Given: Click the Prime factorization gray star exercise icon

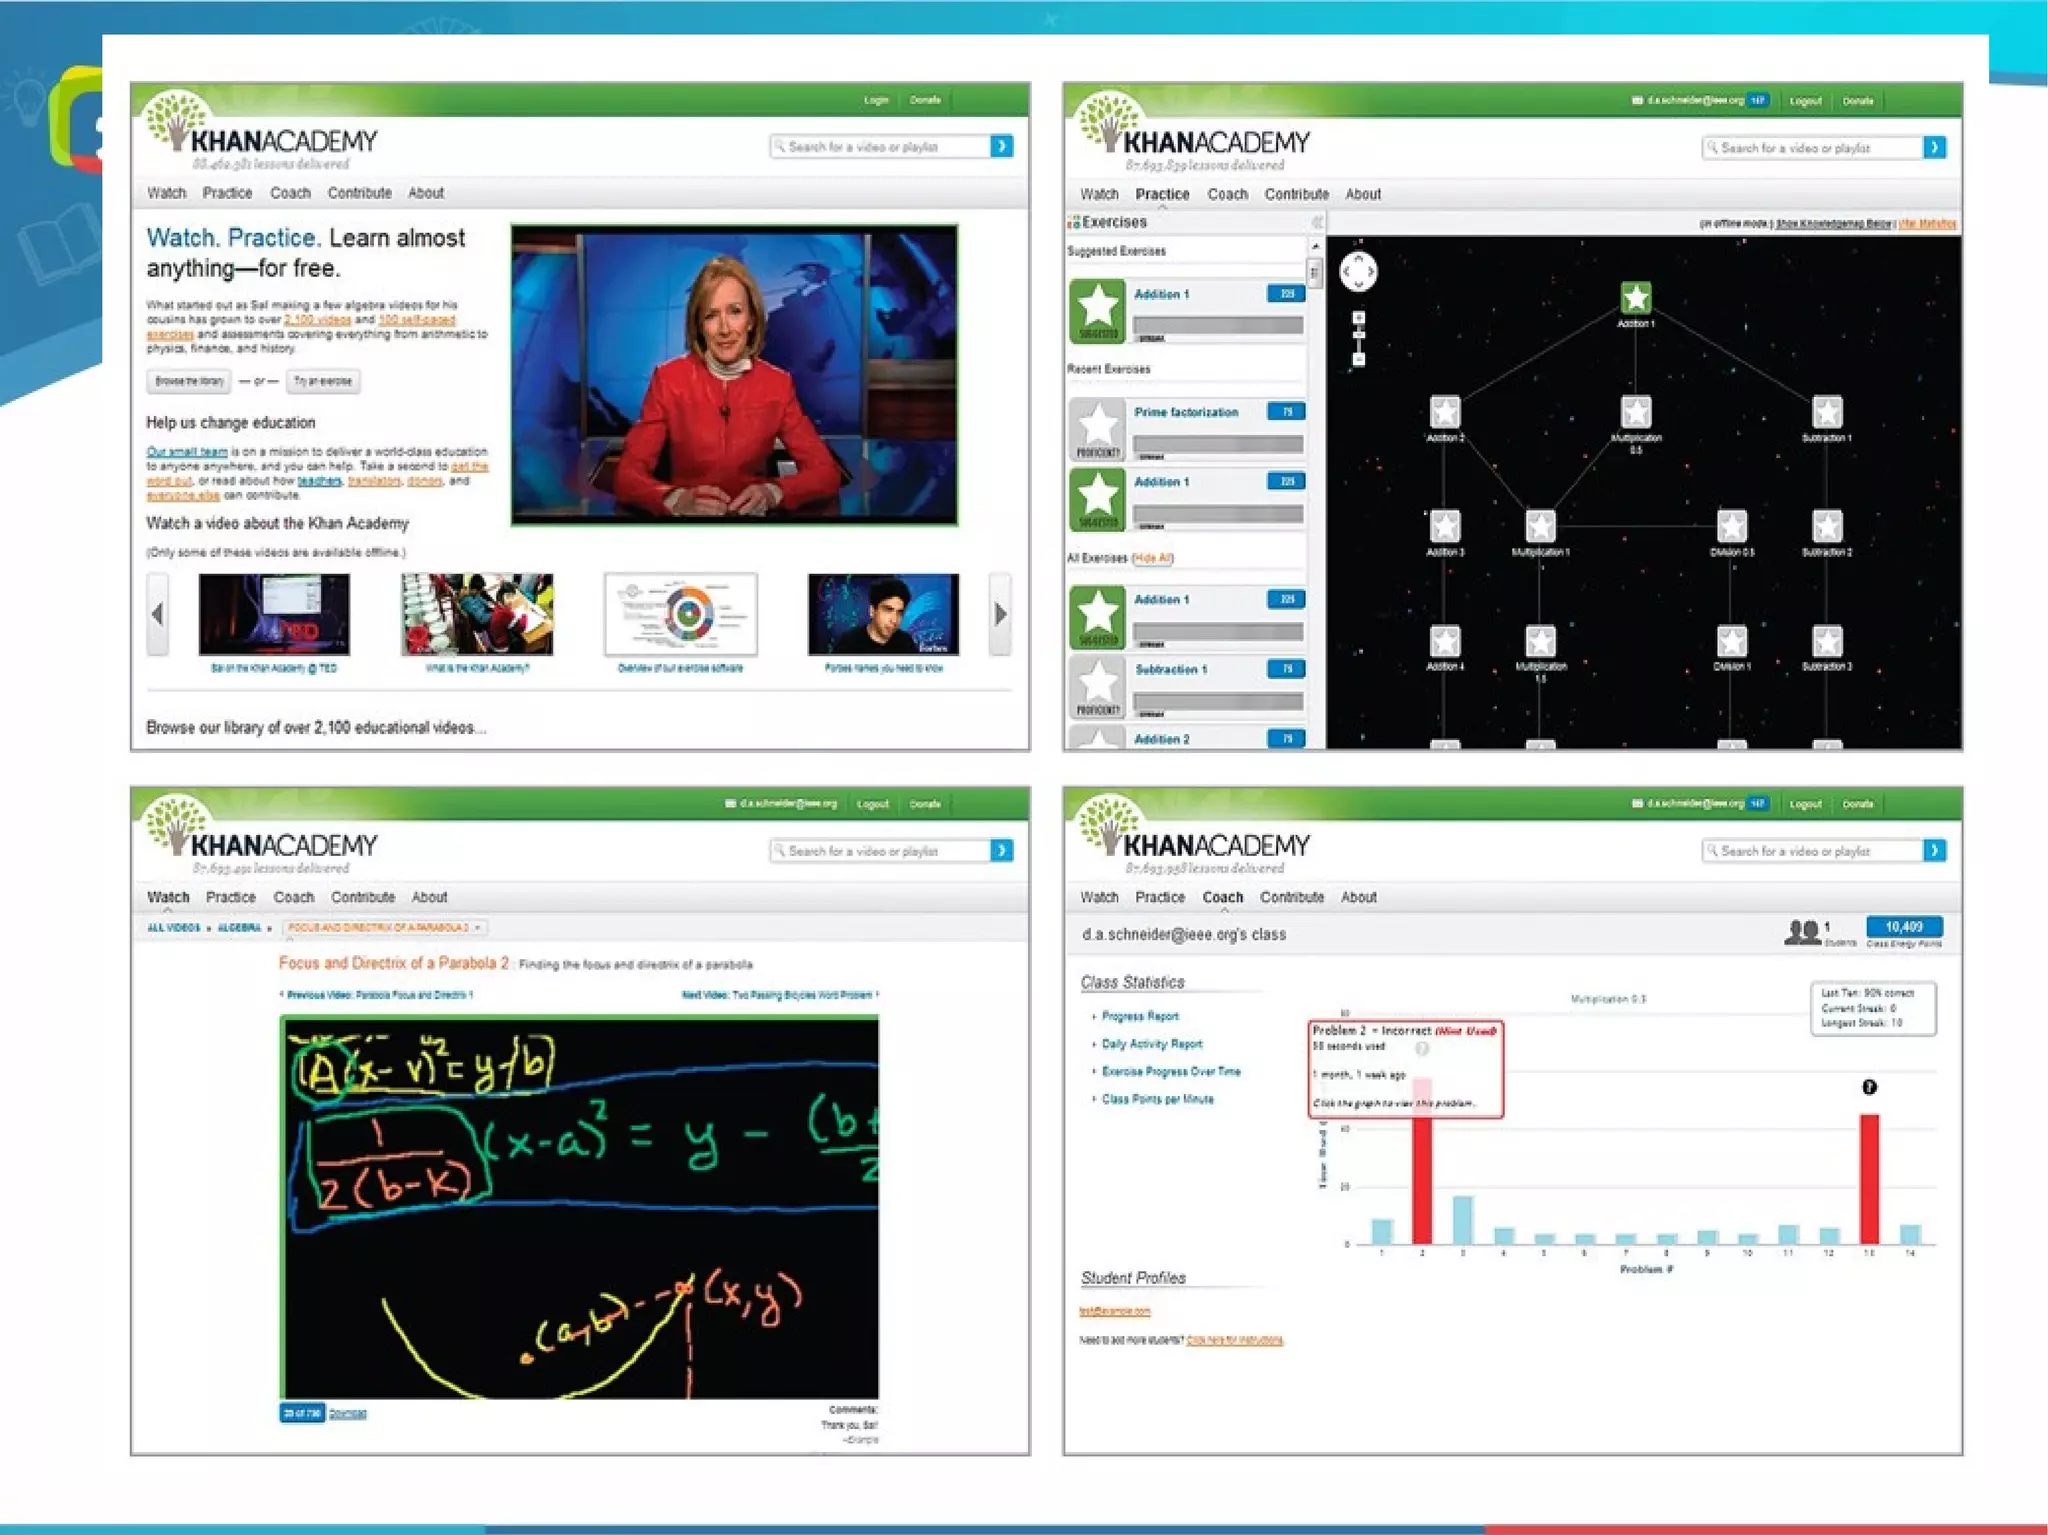Looking at the screenshot, I should pyautogui.click(x=1097, y=428).
